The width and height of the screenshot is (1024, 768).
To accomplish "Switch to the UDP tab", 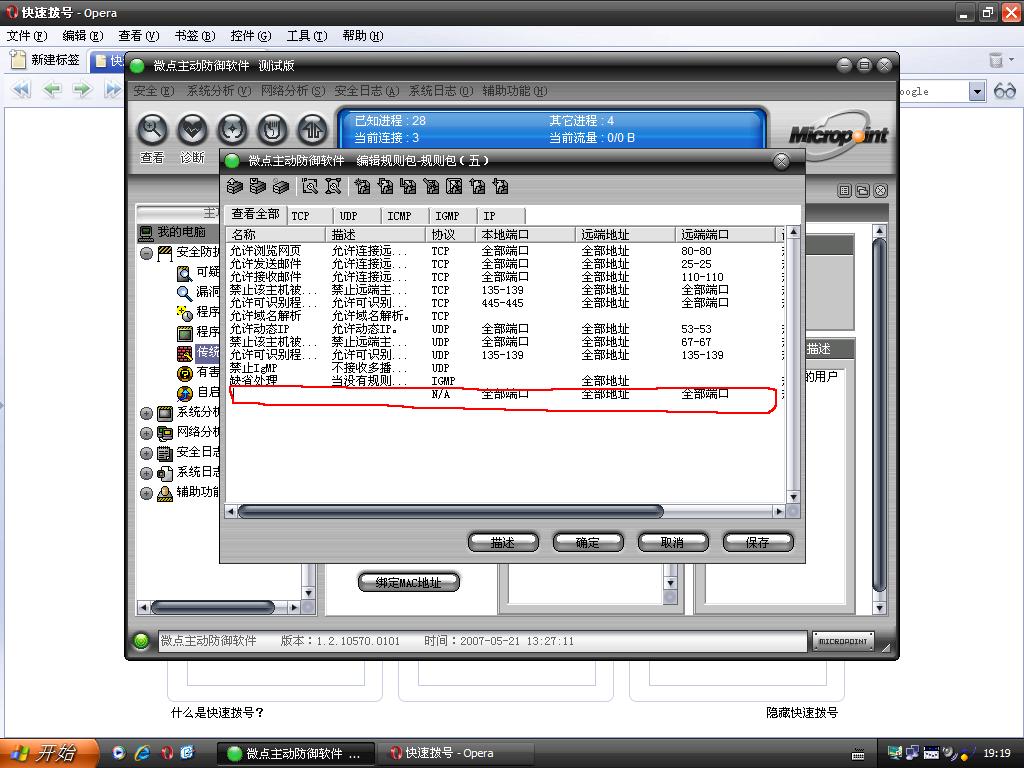I will click(x=357, y=216).
